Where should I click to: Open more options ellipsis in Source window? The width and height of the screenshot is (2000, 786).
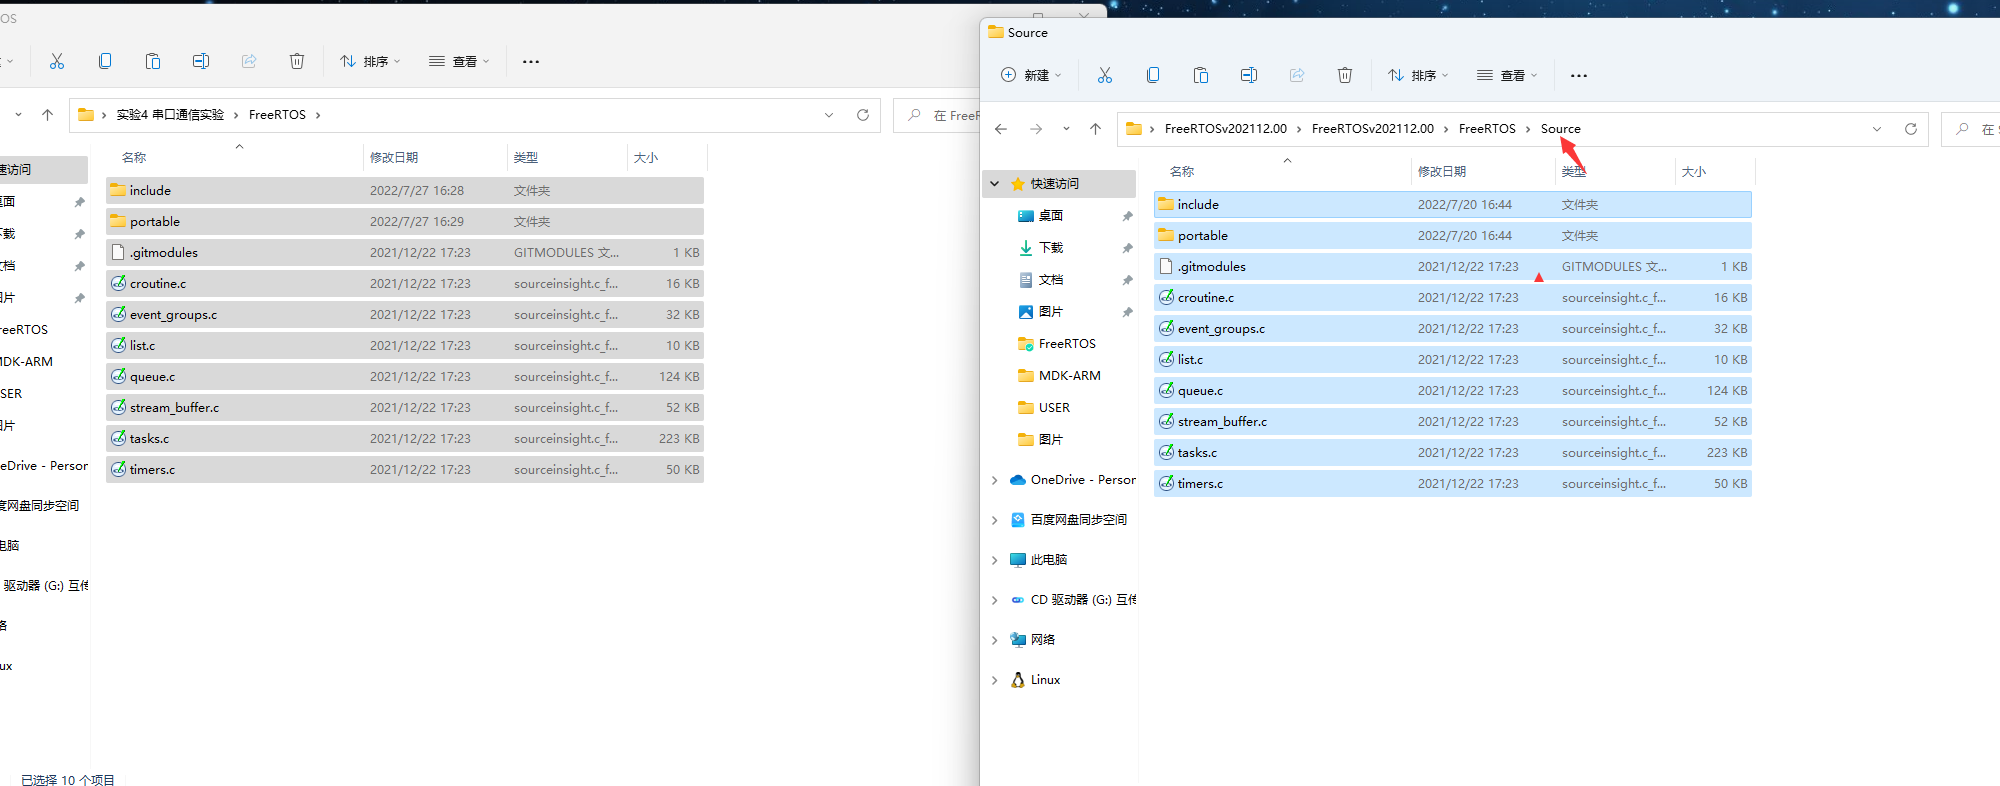coord(1578,75)
